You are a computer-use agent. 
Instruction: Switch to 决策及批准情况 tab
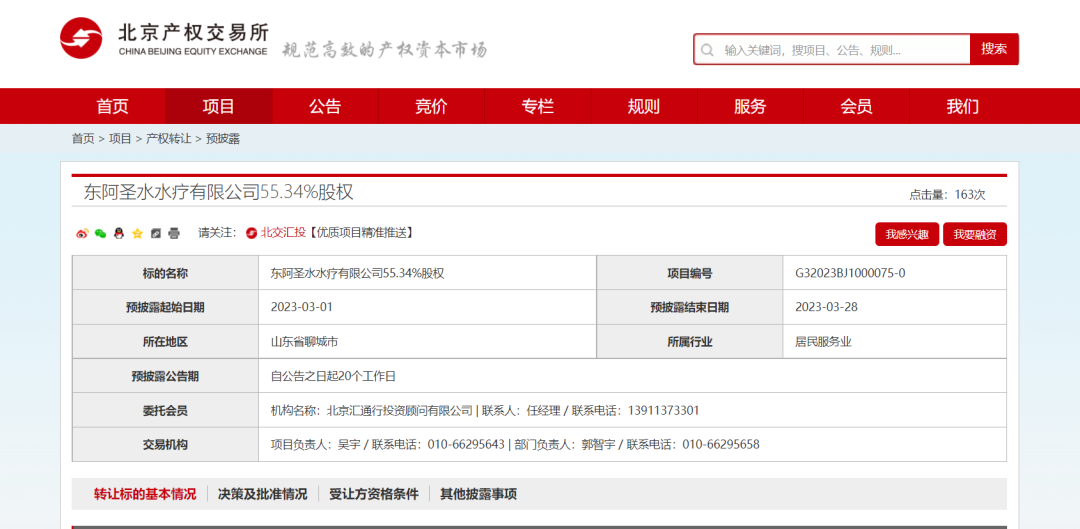pyautogui.click(x=262, y=494)
